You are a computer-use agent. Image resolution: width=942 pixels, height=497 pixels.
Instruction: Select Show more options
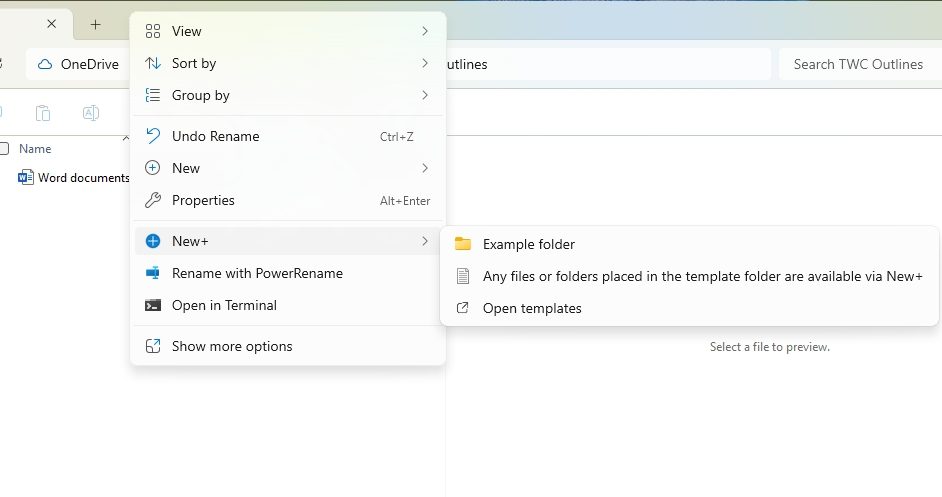click(232, 346)
